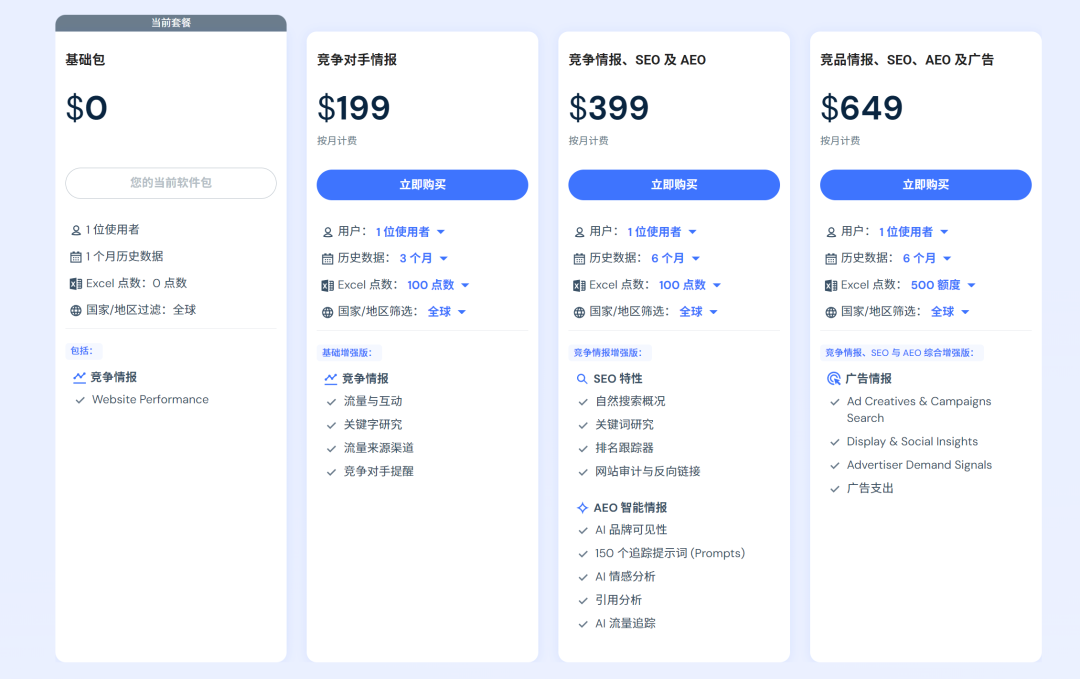Viewport: 1080px width, 679px height.
Task: Open 用户 dropdown in $649 plan
Action: point(913,232)
